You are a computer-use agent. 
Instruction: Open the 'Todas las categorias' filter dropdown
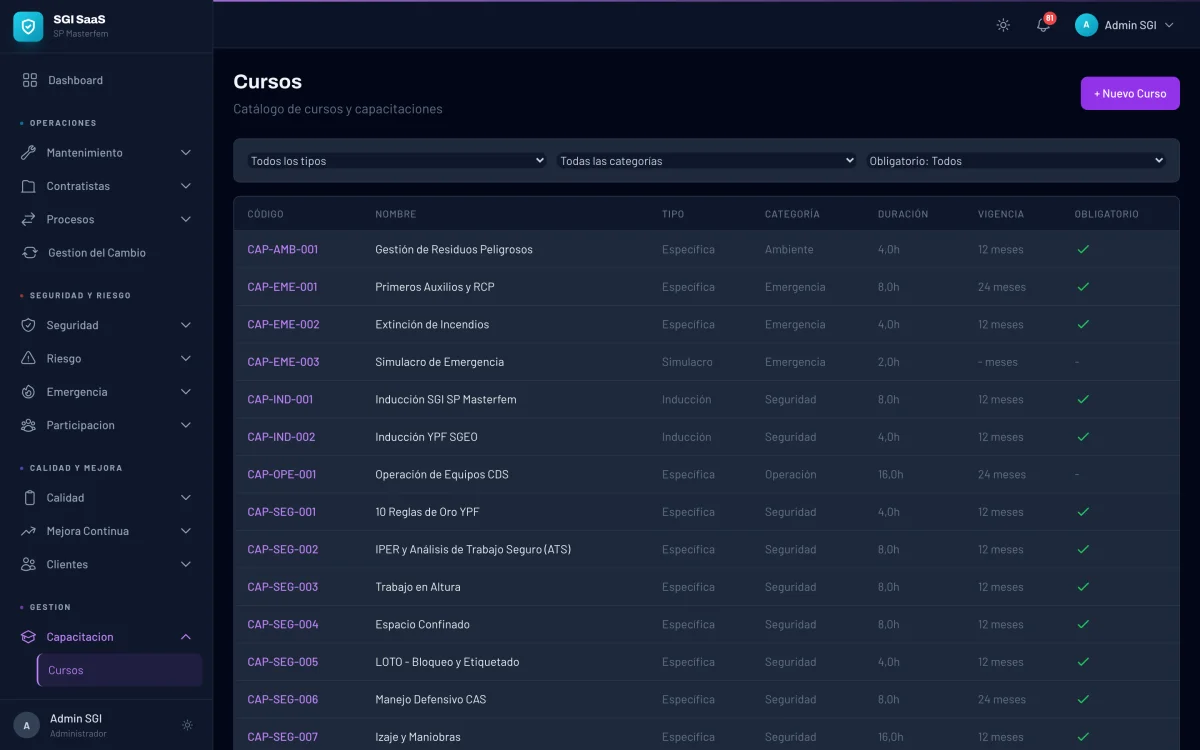[x=706, y=160]
